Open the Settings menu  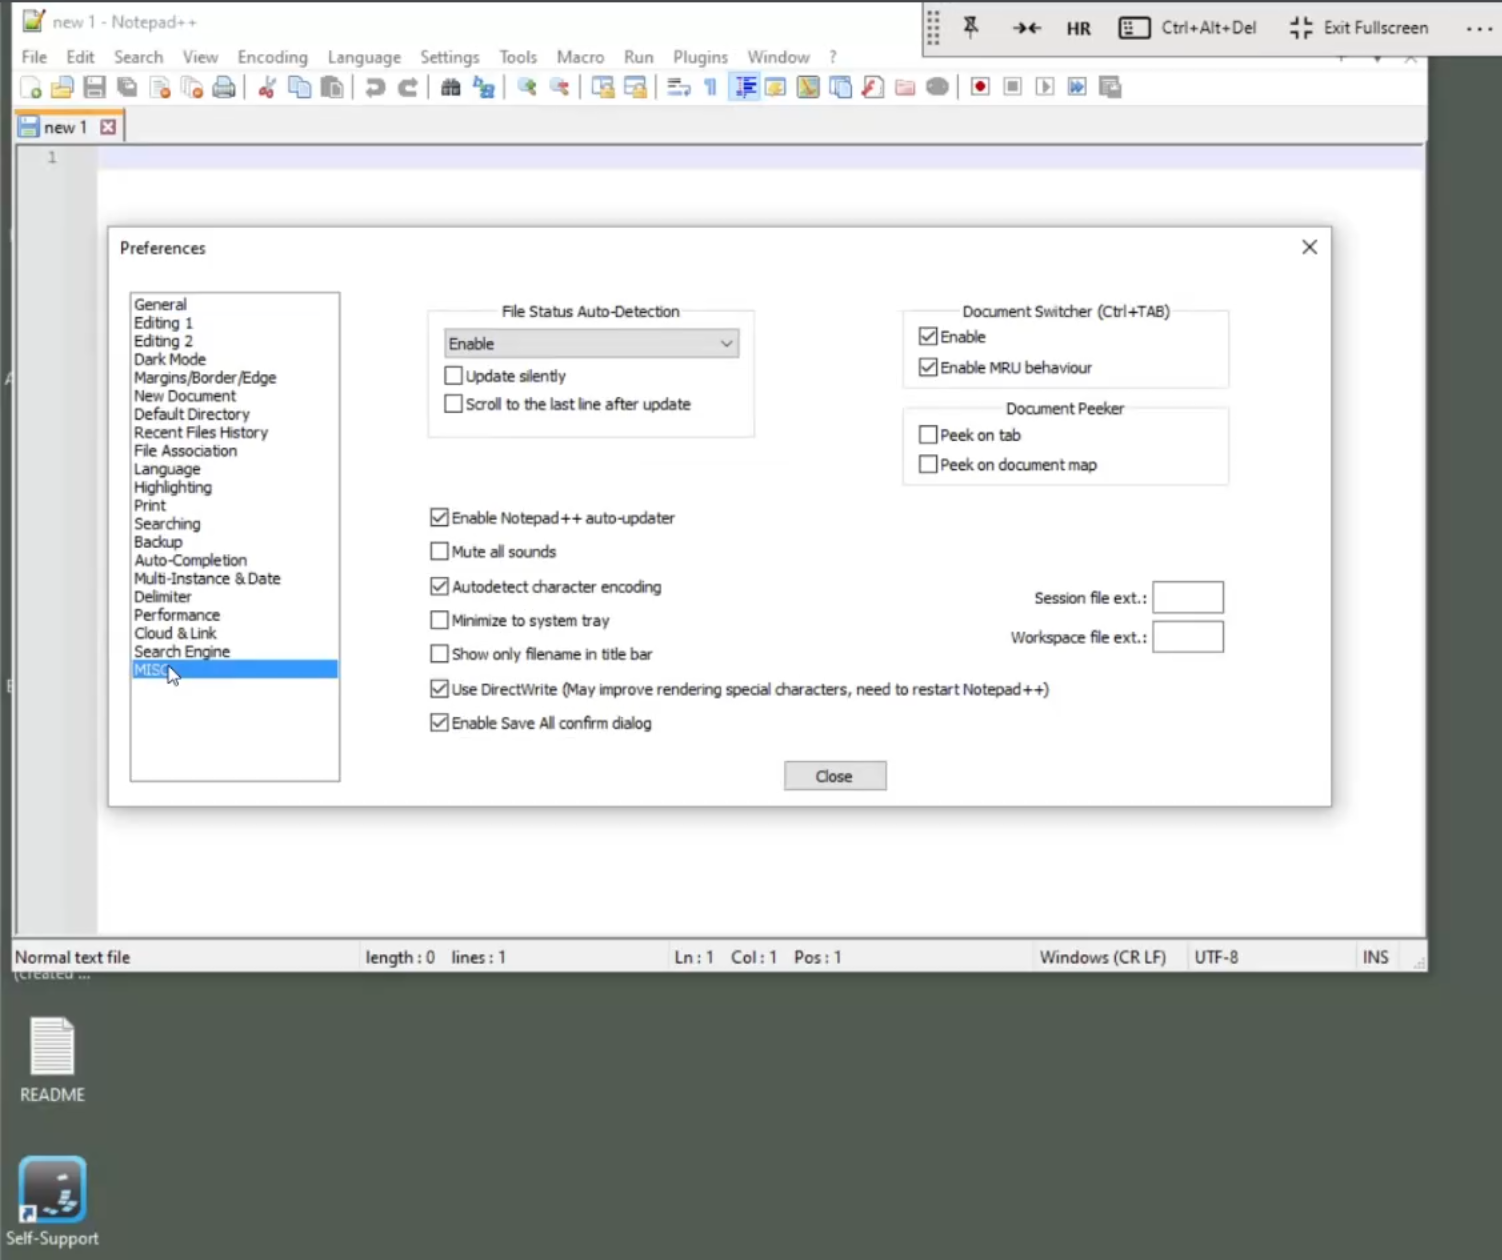point(449,57)
